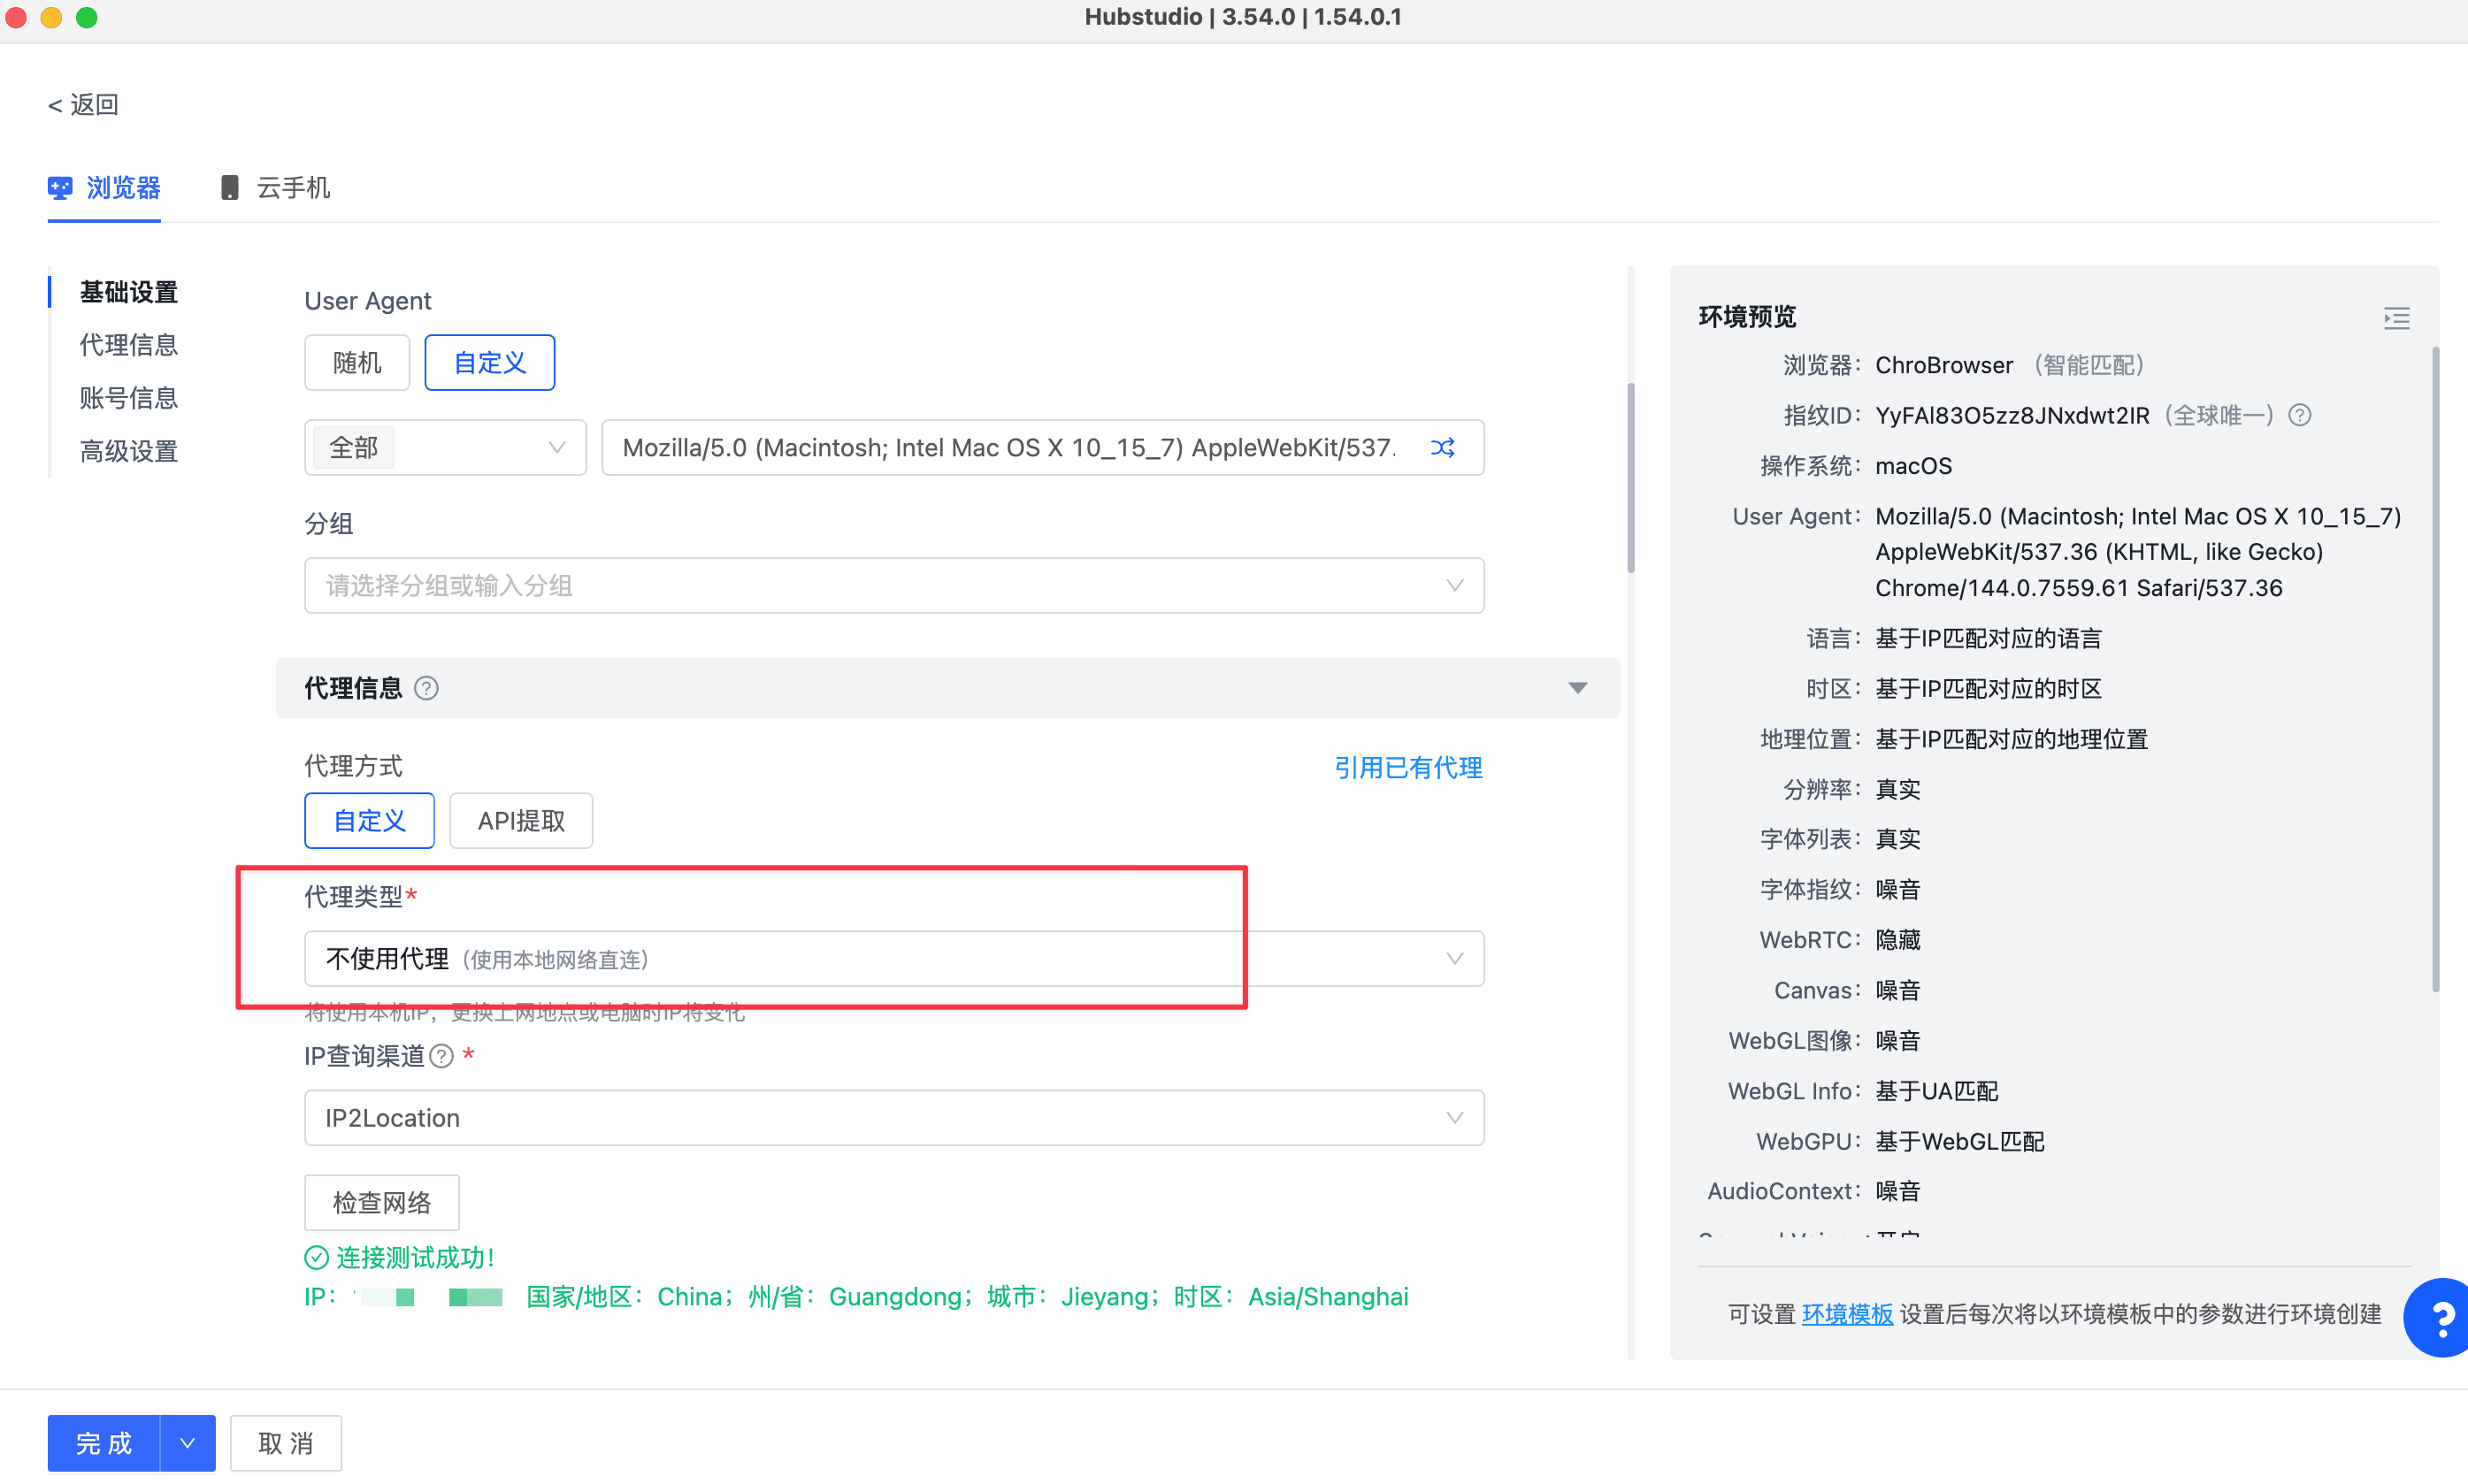Open the 代理类型 dropdown

[x=893, y=958]
